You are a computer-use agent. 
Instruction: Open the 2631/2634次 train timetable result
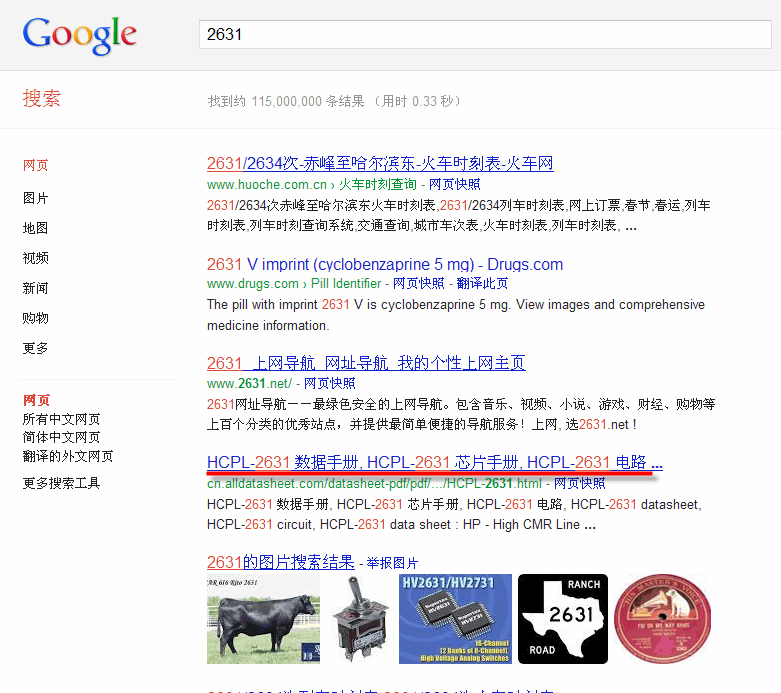click(380, 163)
